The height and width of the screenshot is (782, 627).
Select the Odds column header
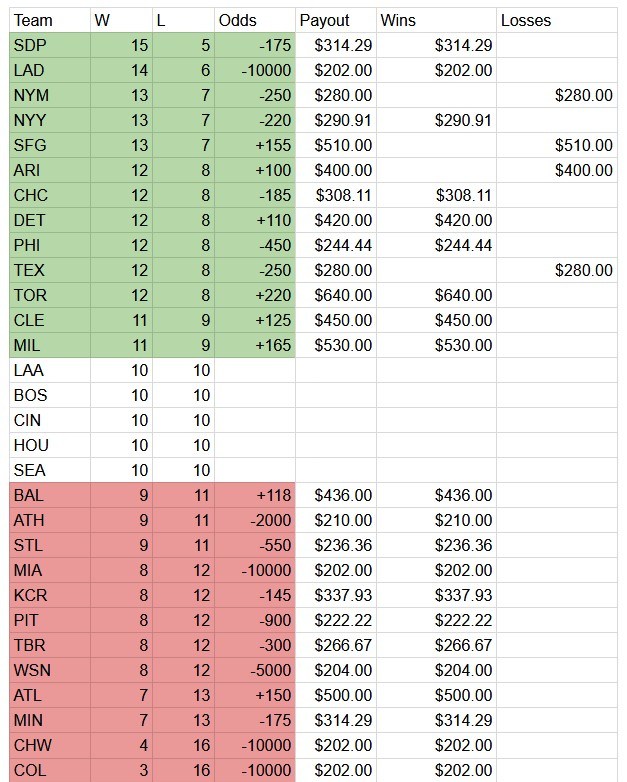point(255,21)
